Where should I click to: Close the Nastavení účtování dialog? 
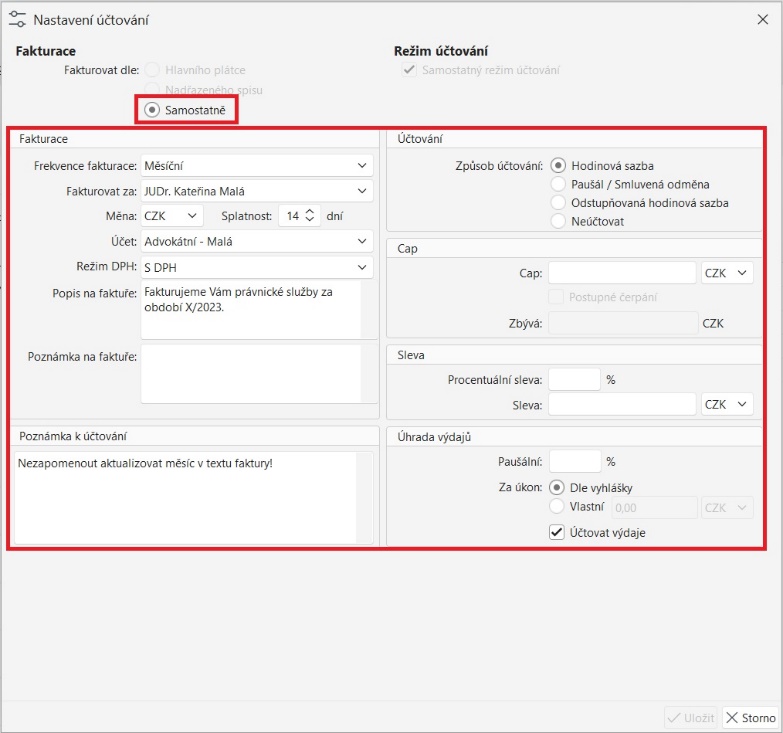pyautogui.click(x=764, y=19)
